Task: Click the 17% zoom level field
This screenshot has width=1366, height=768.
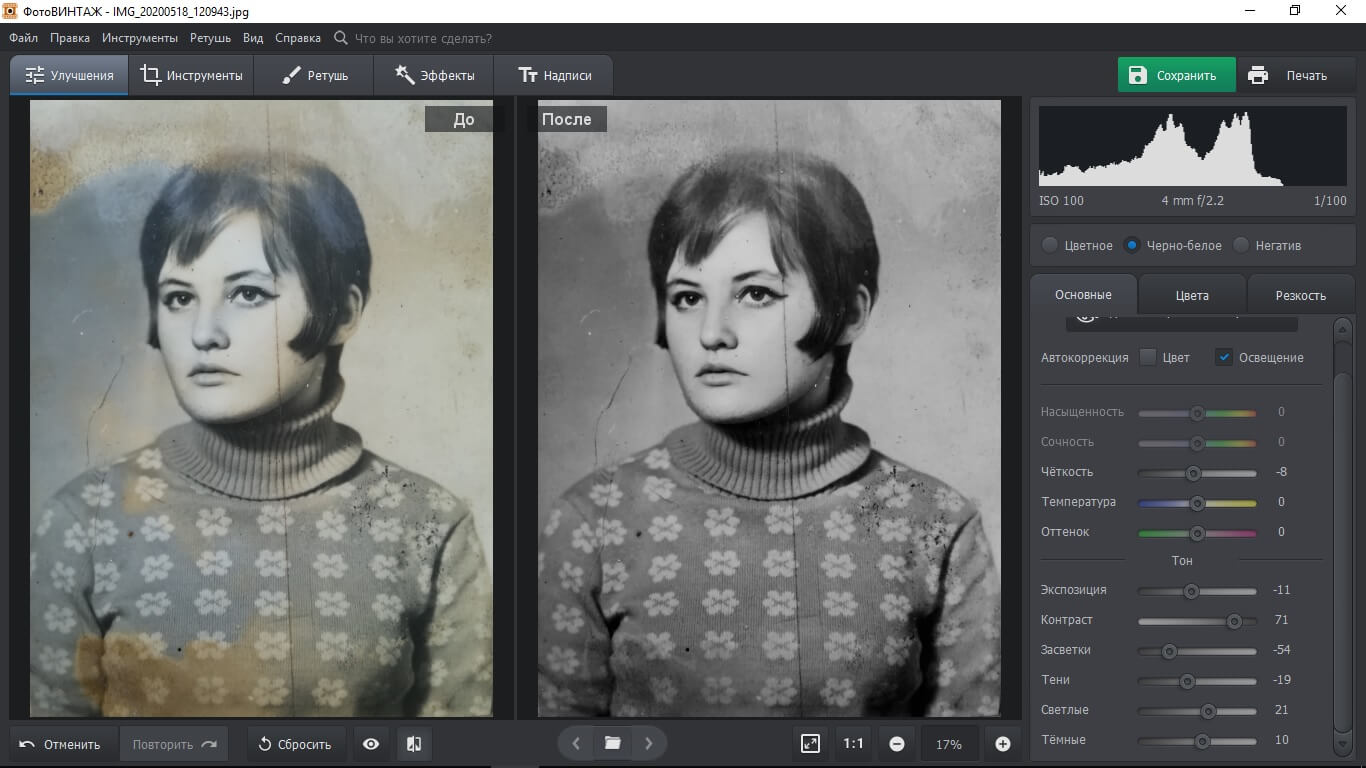Action: [949, 744]
